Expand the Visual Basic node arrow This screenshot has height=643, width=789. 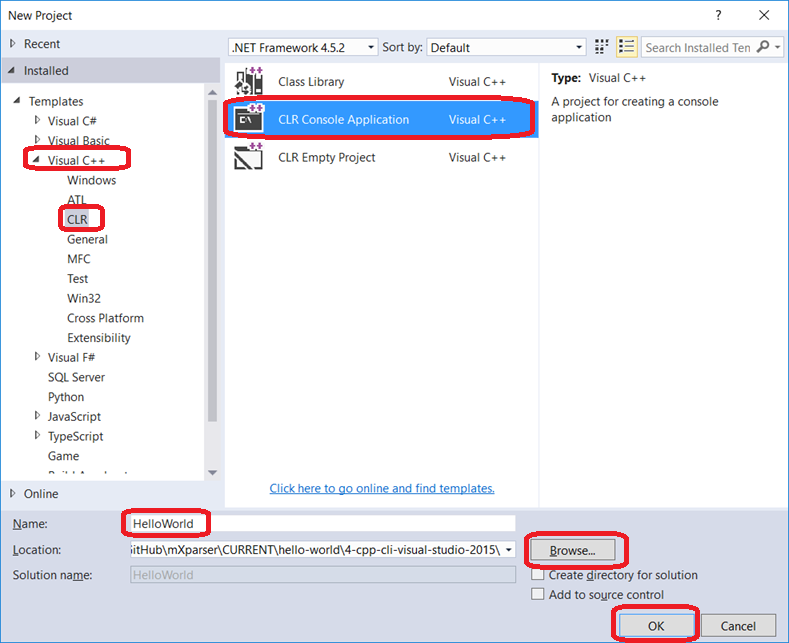point(37,139)
